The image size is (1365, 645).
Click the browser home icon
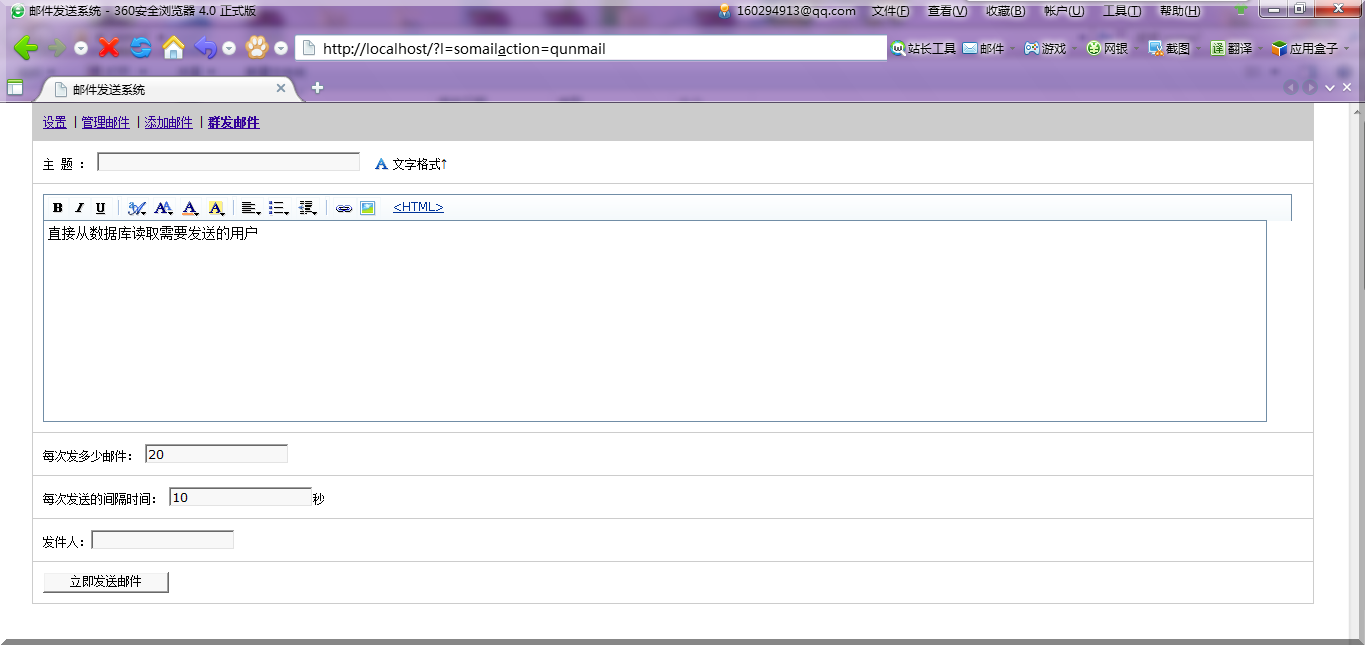174,48
